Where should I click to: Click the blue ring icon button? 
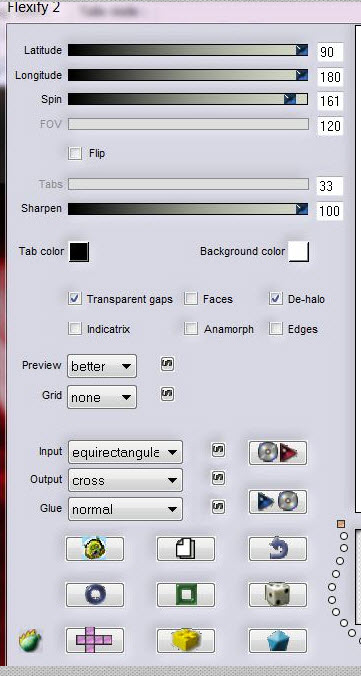tap(94, 595)
